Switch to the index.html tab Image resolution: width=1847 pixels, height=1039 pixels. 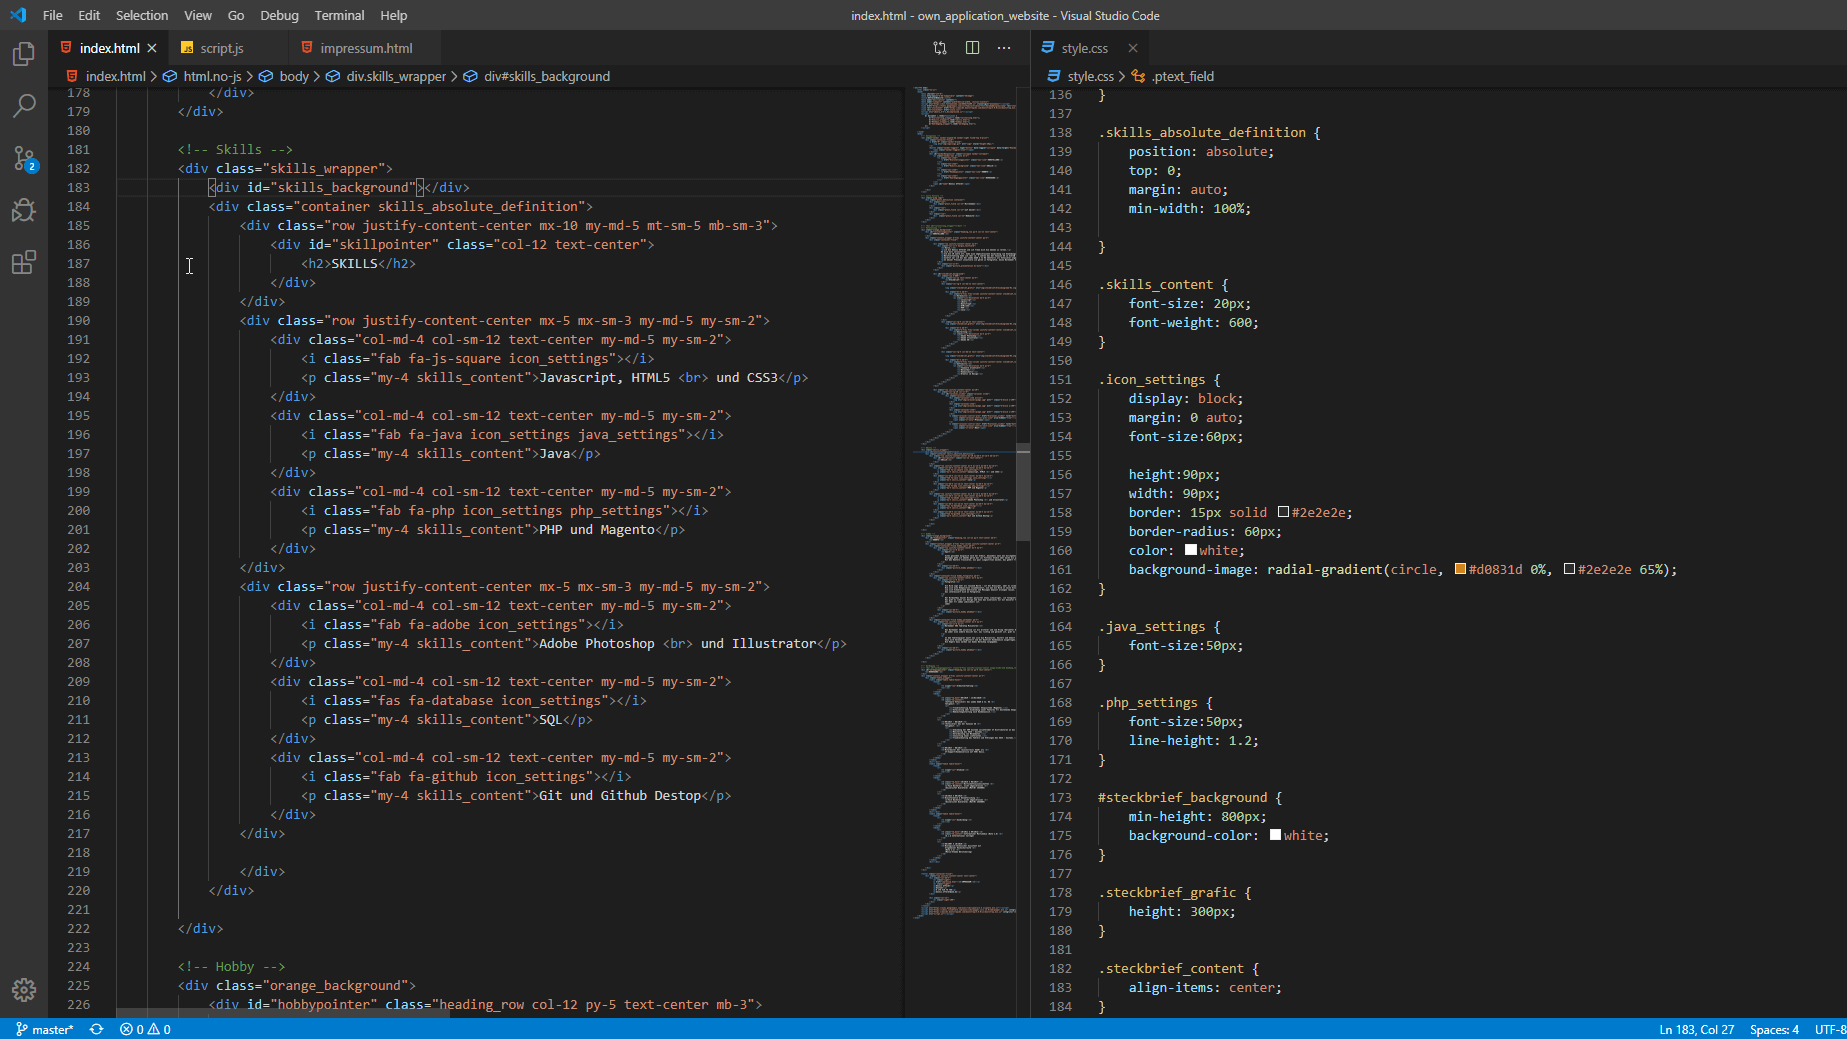[109, 48]
